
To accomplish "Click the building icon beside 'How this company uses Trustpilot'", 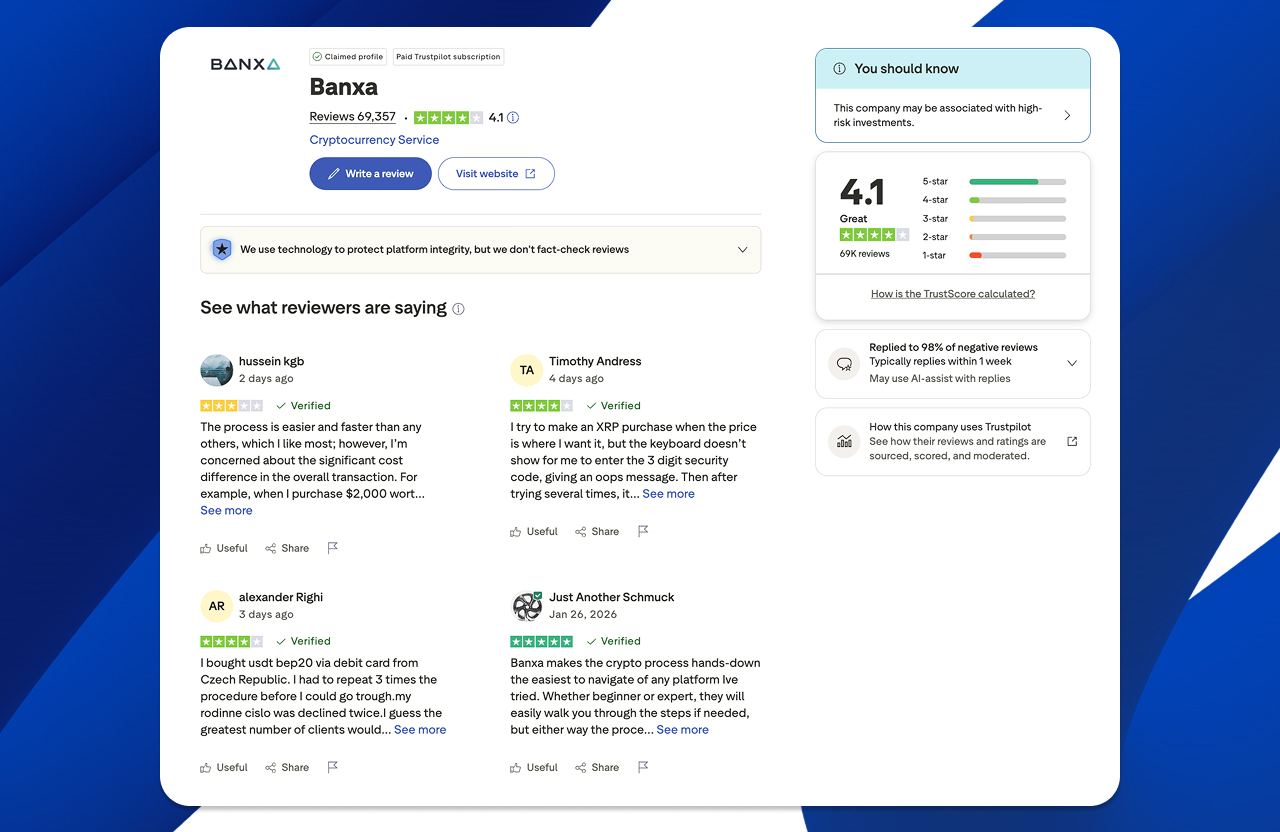I will tap(844, 441).
